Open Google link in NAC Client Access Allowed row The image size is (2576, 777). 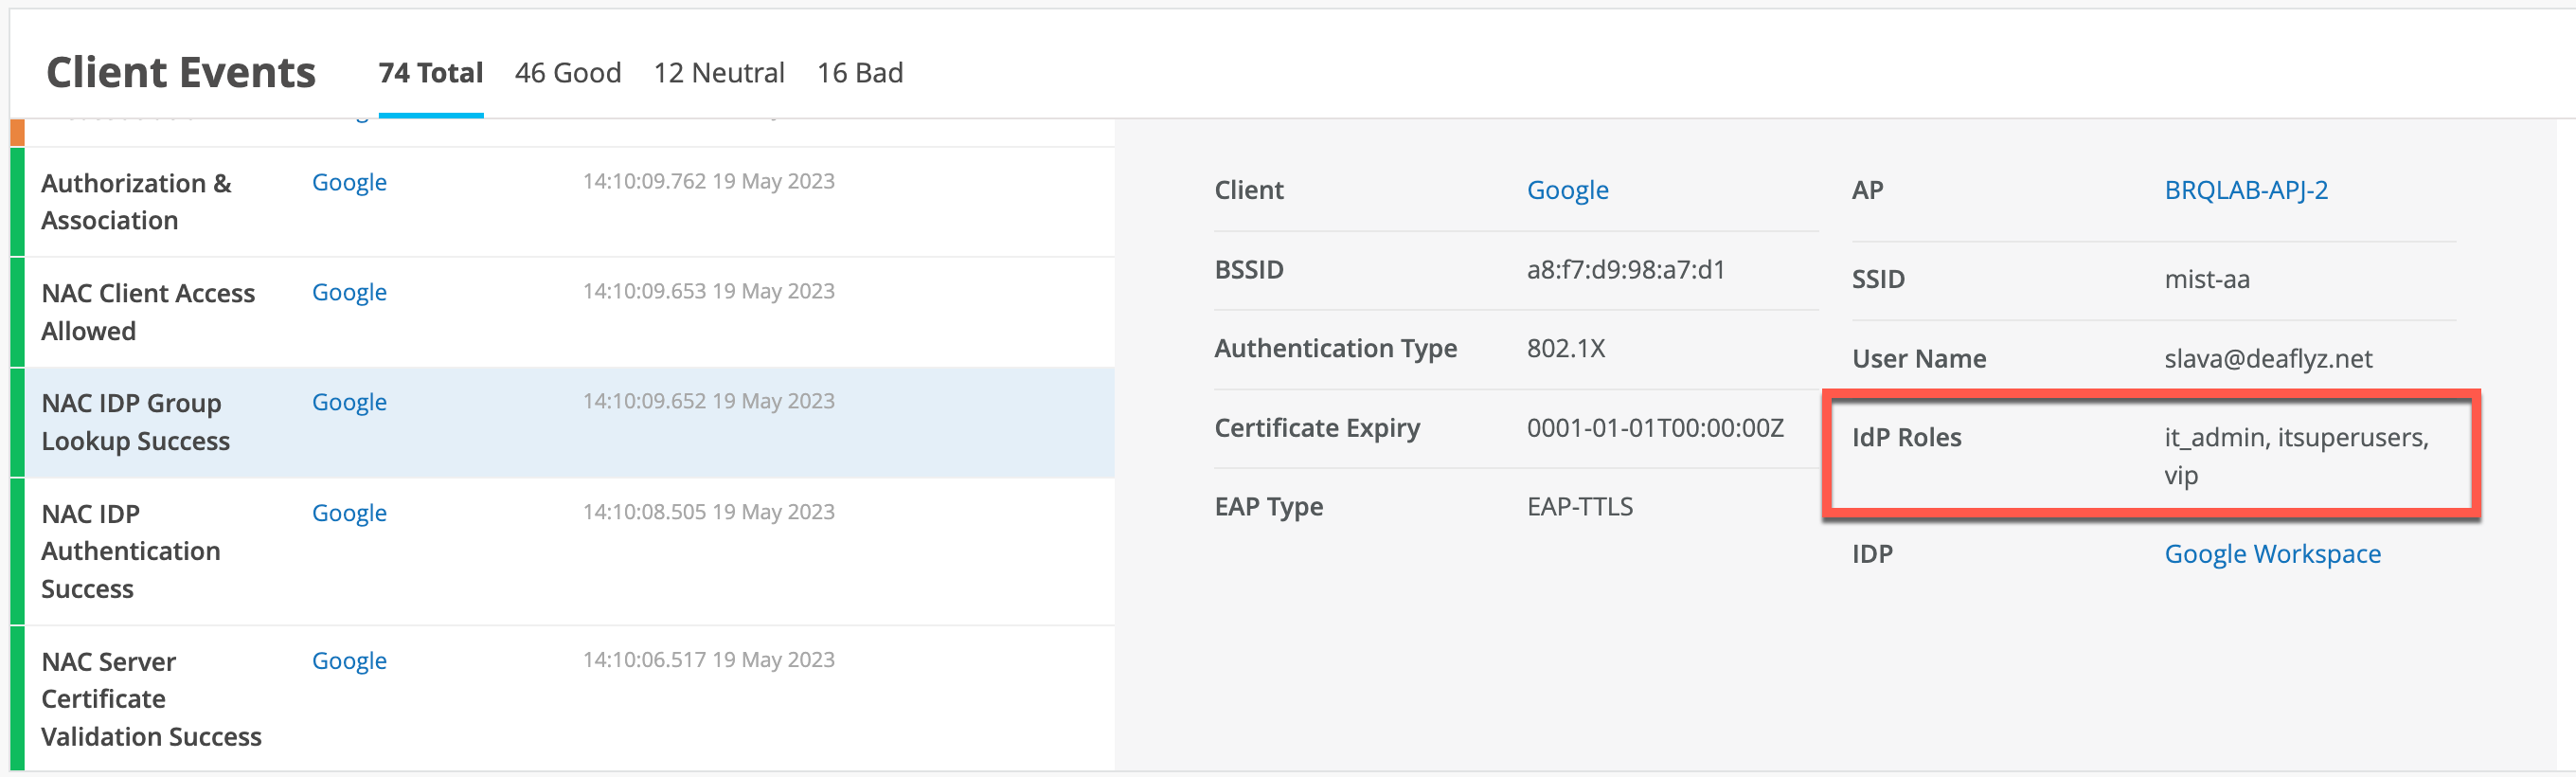(349, 293)
